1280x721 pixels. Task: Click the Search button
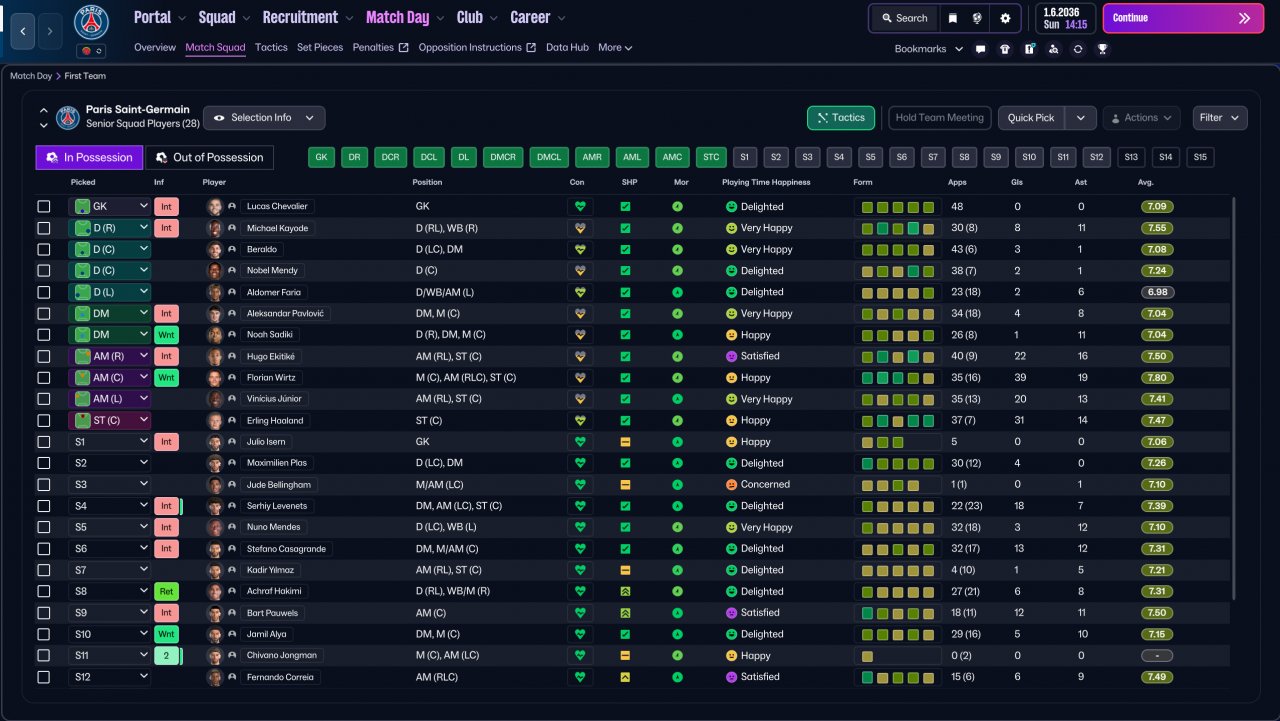click(904, 18)
